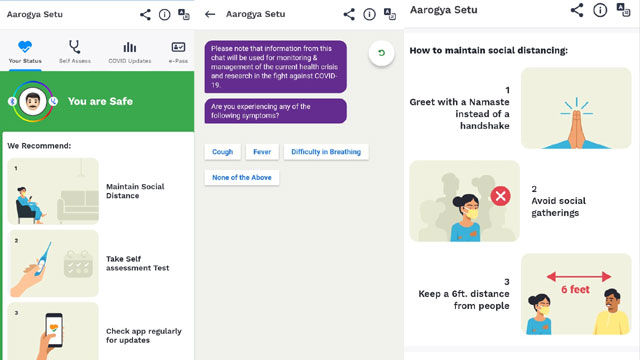Open info icon on the social distancing screen
The width and height of the screenshot is (640, 360).
pyautogui.click(x=600, y=10)
